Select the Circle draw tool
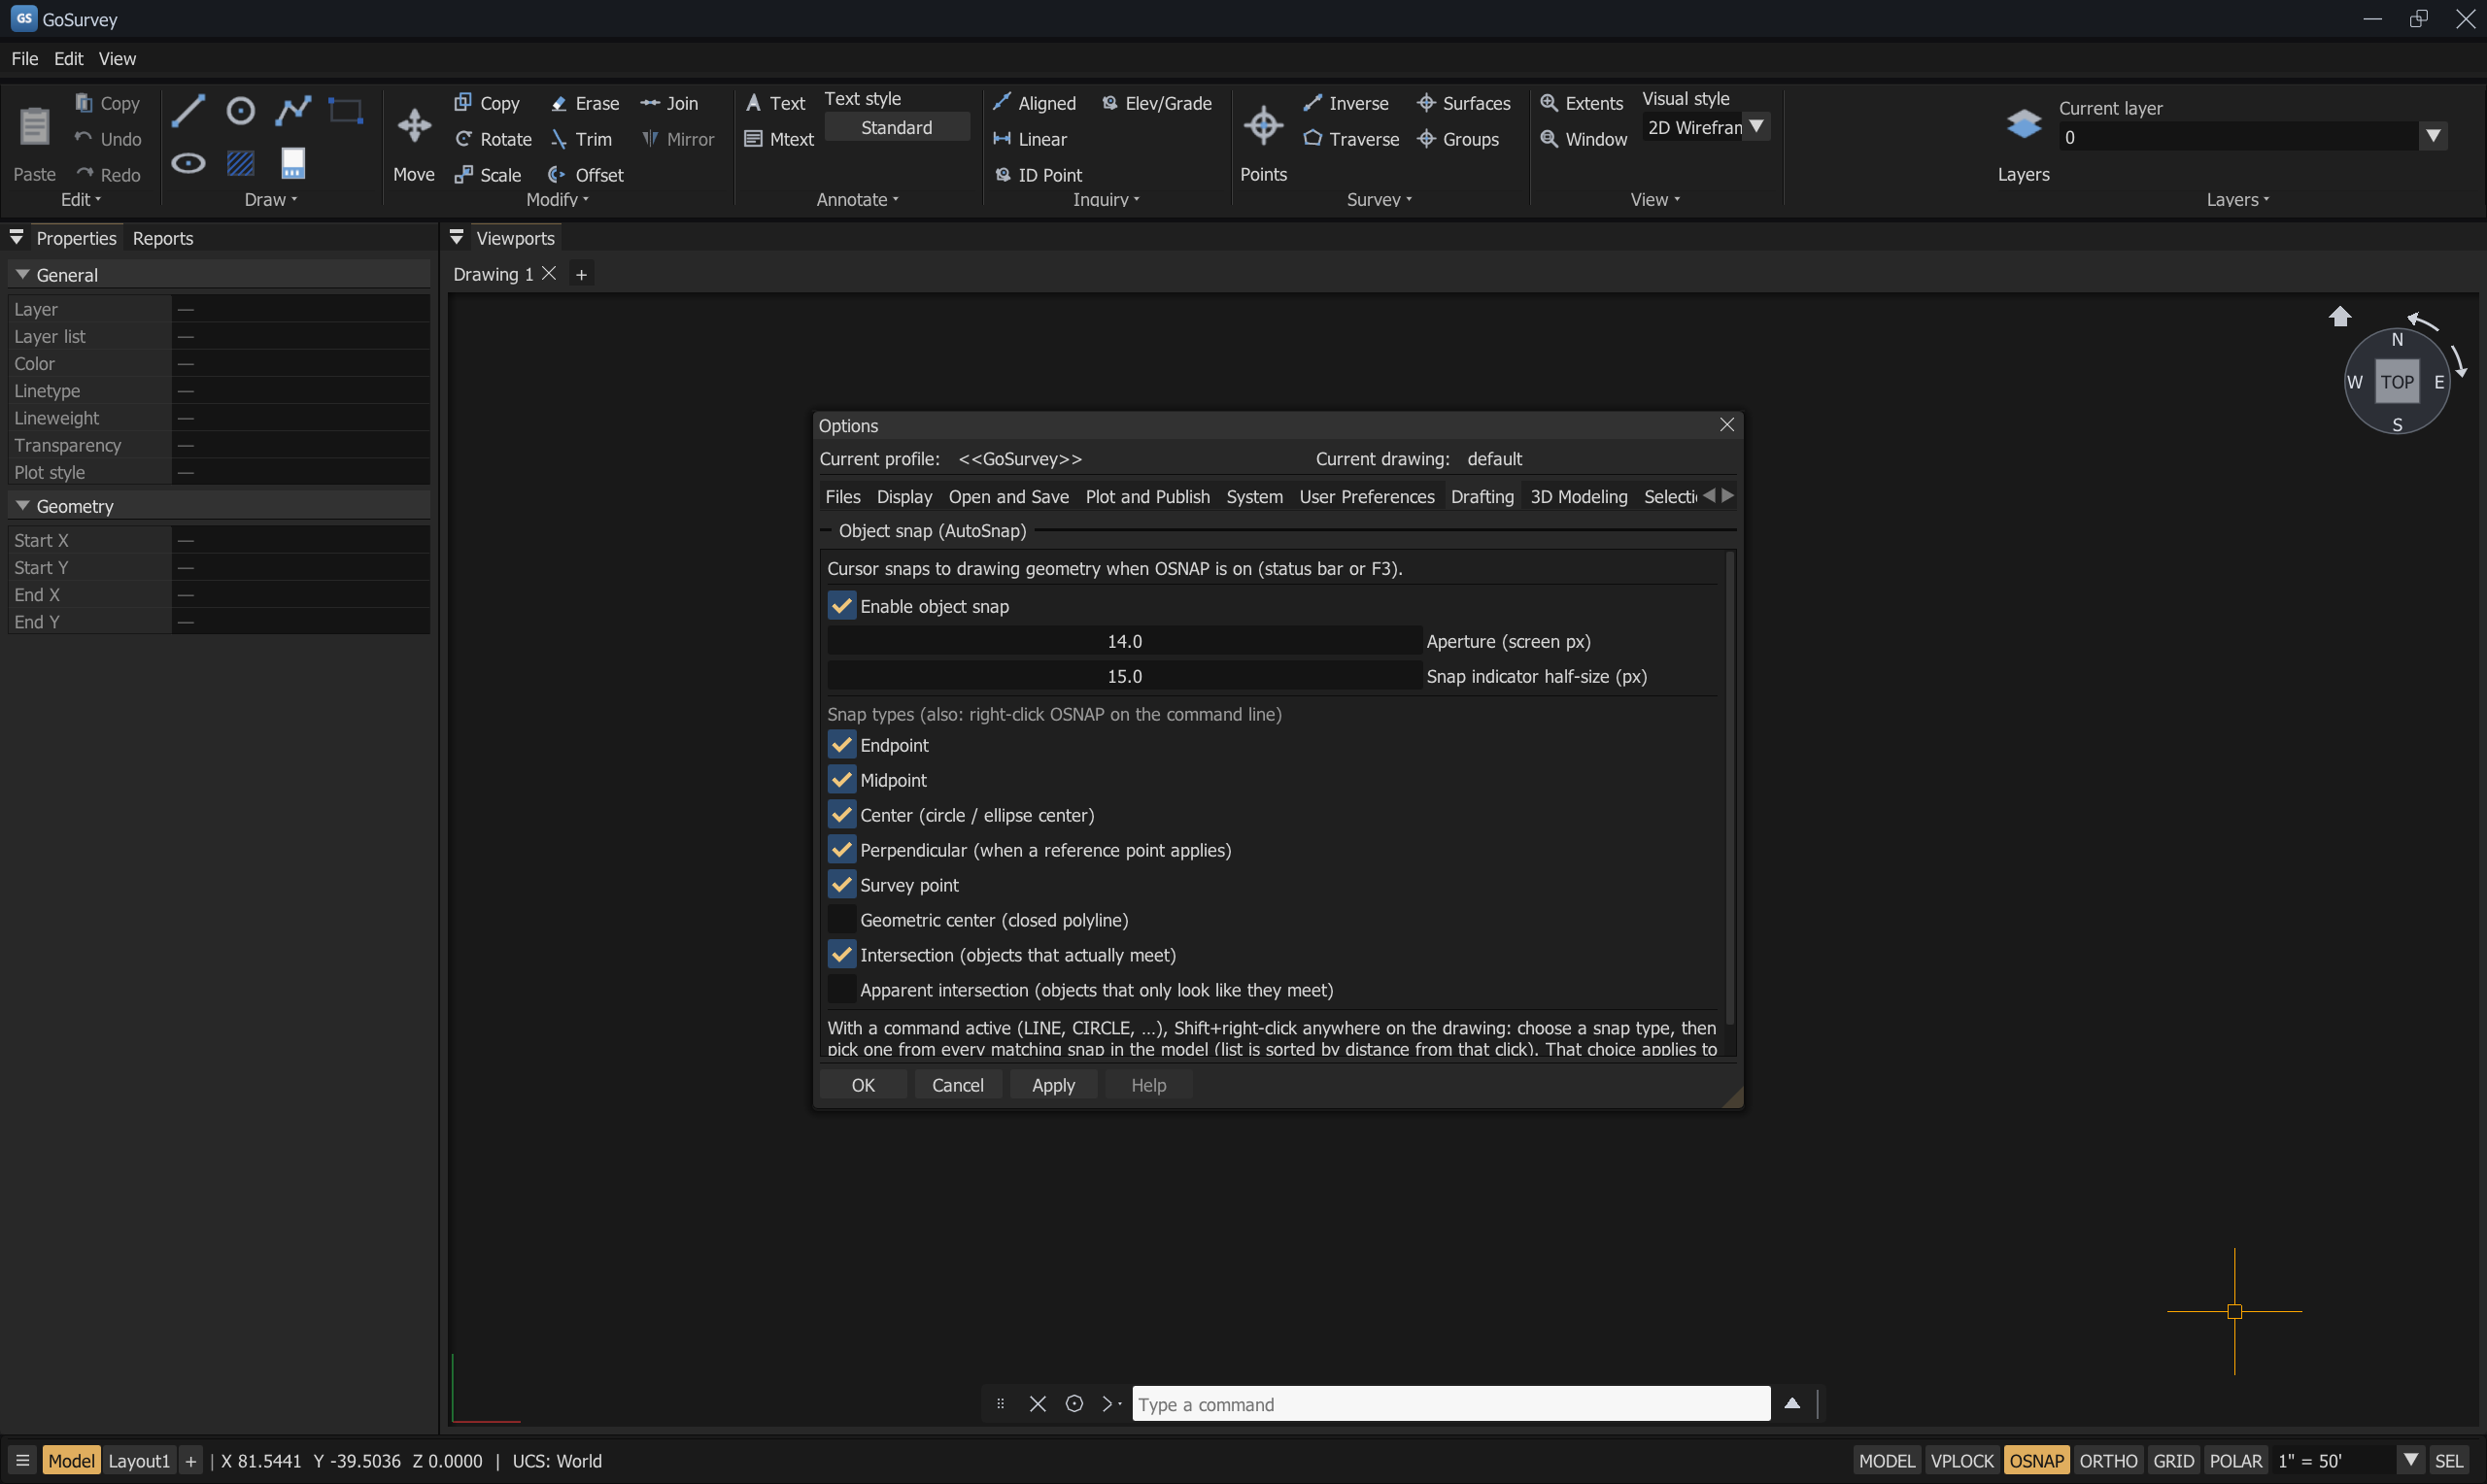Viewport: 2487px width, 1484px height. (x=240, y=110)
